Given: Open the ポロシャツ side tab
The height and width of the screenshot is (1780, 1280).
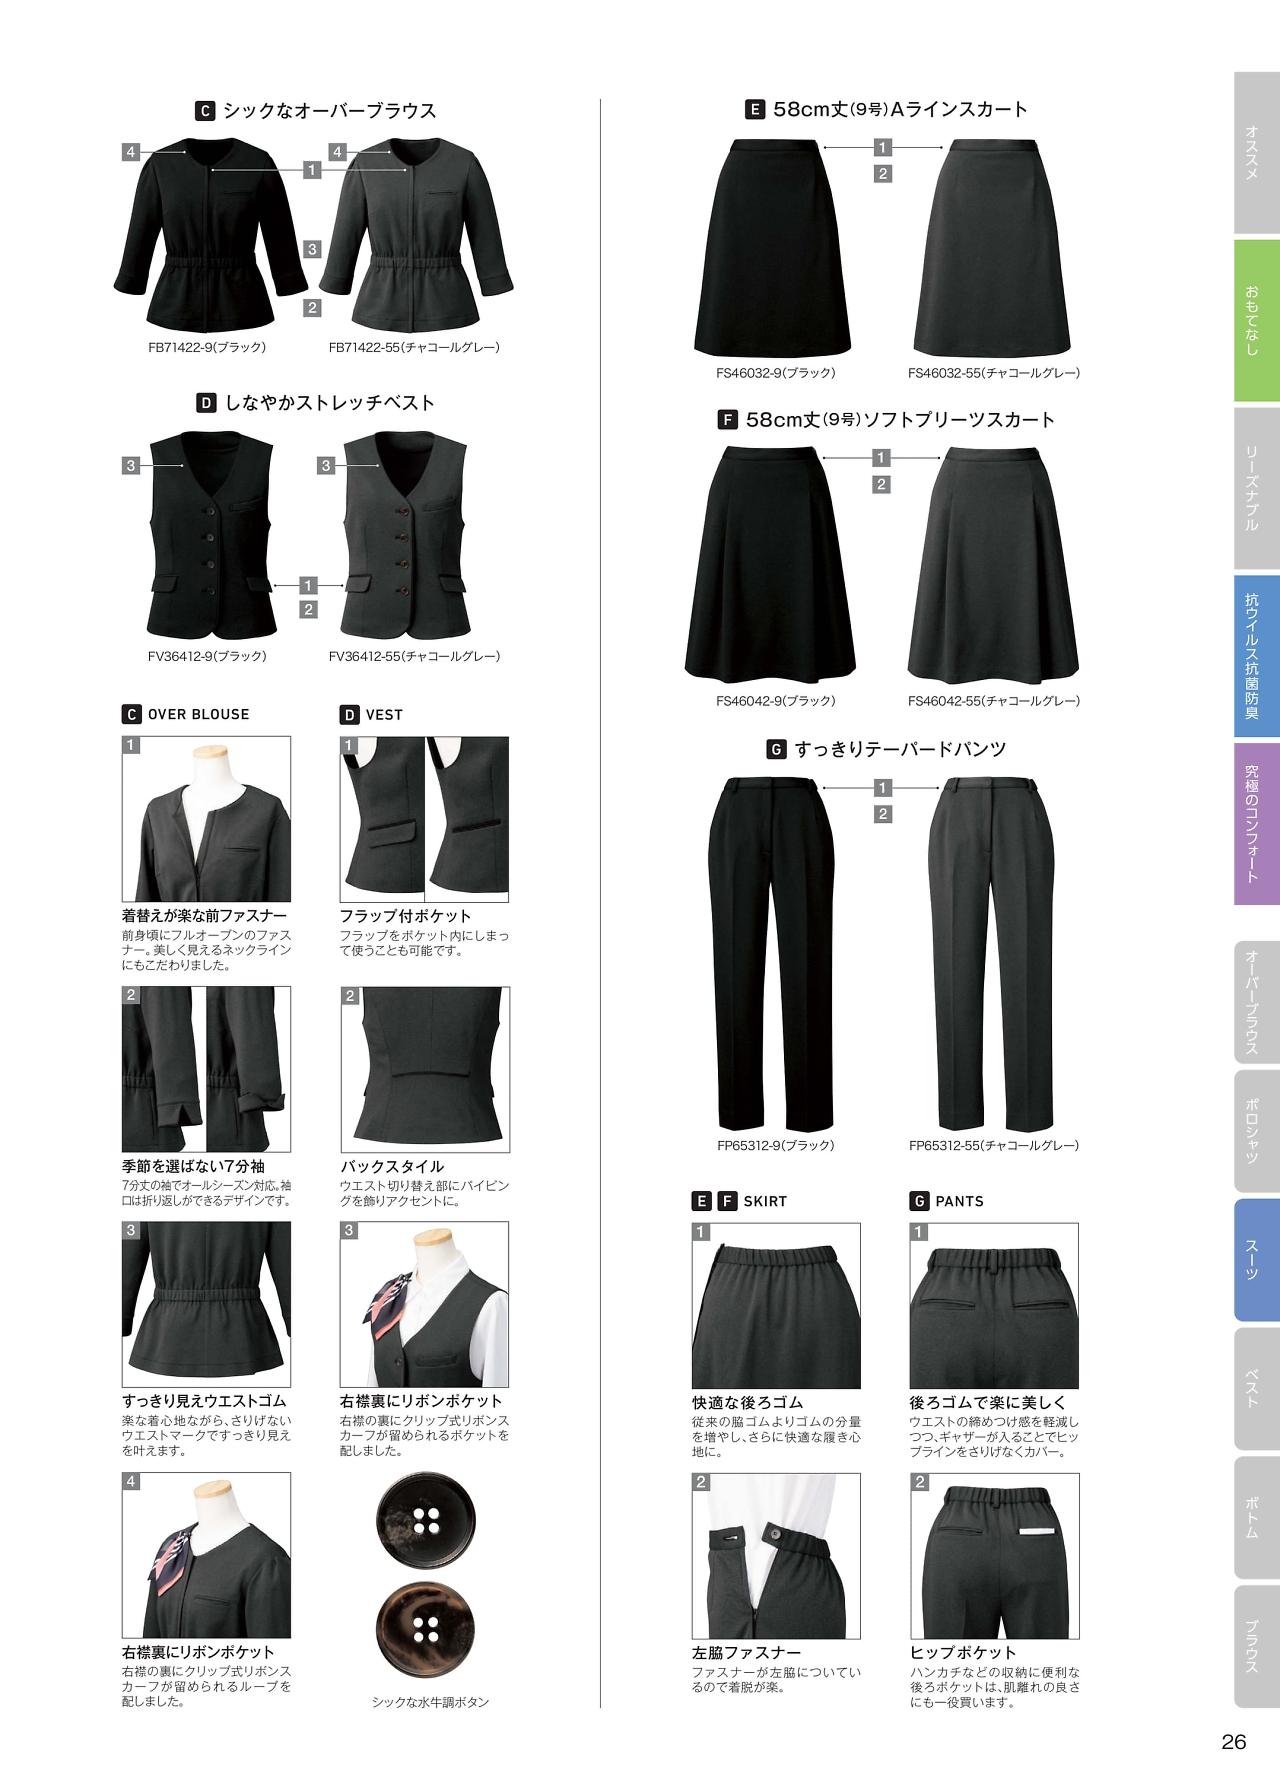Looking at the screenshot, I should (1257, 1131).
